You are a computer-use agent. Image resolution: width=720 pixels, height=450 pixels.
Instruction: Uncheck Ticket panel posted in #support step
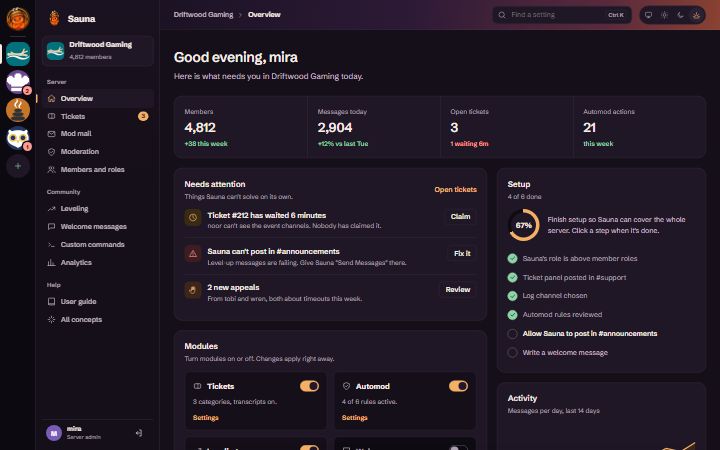click(x=512, y=277)
